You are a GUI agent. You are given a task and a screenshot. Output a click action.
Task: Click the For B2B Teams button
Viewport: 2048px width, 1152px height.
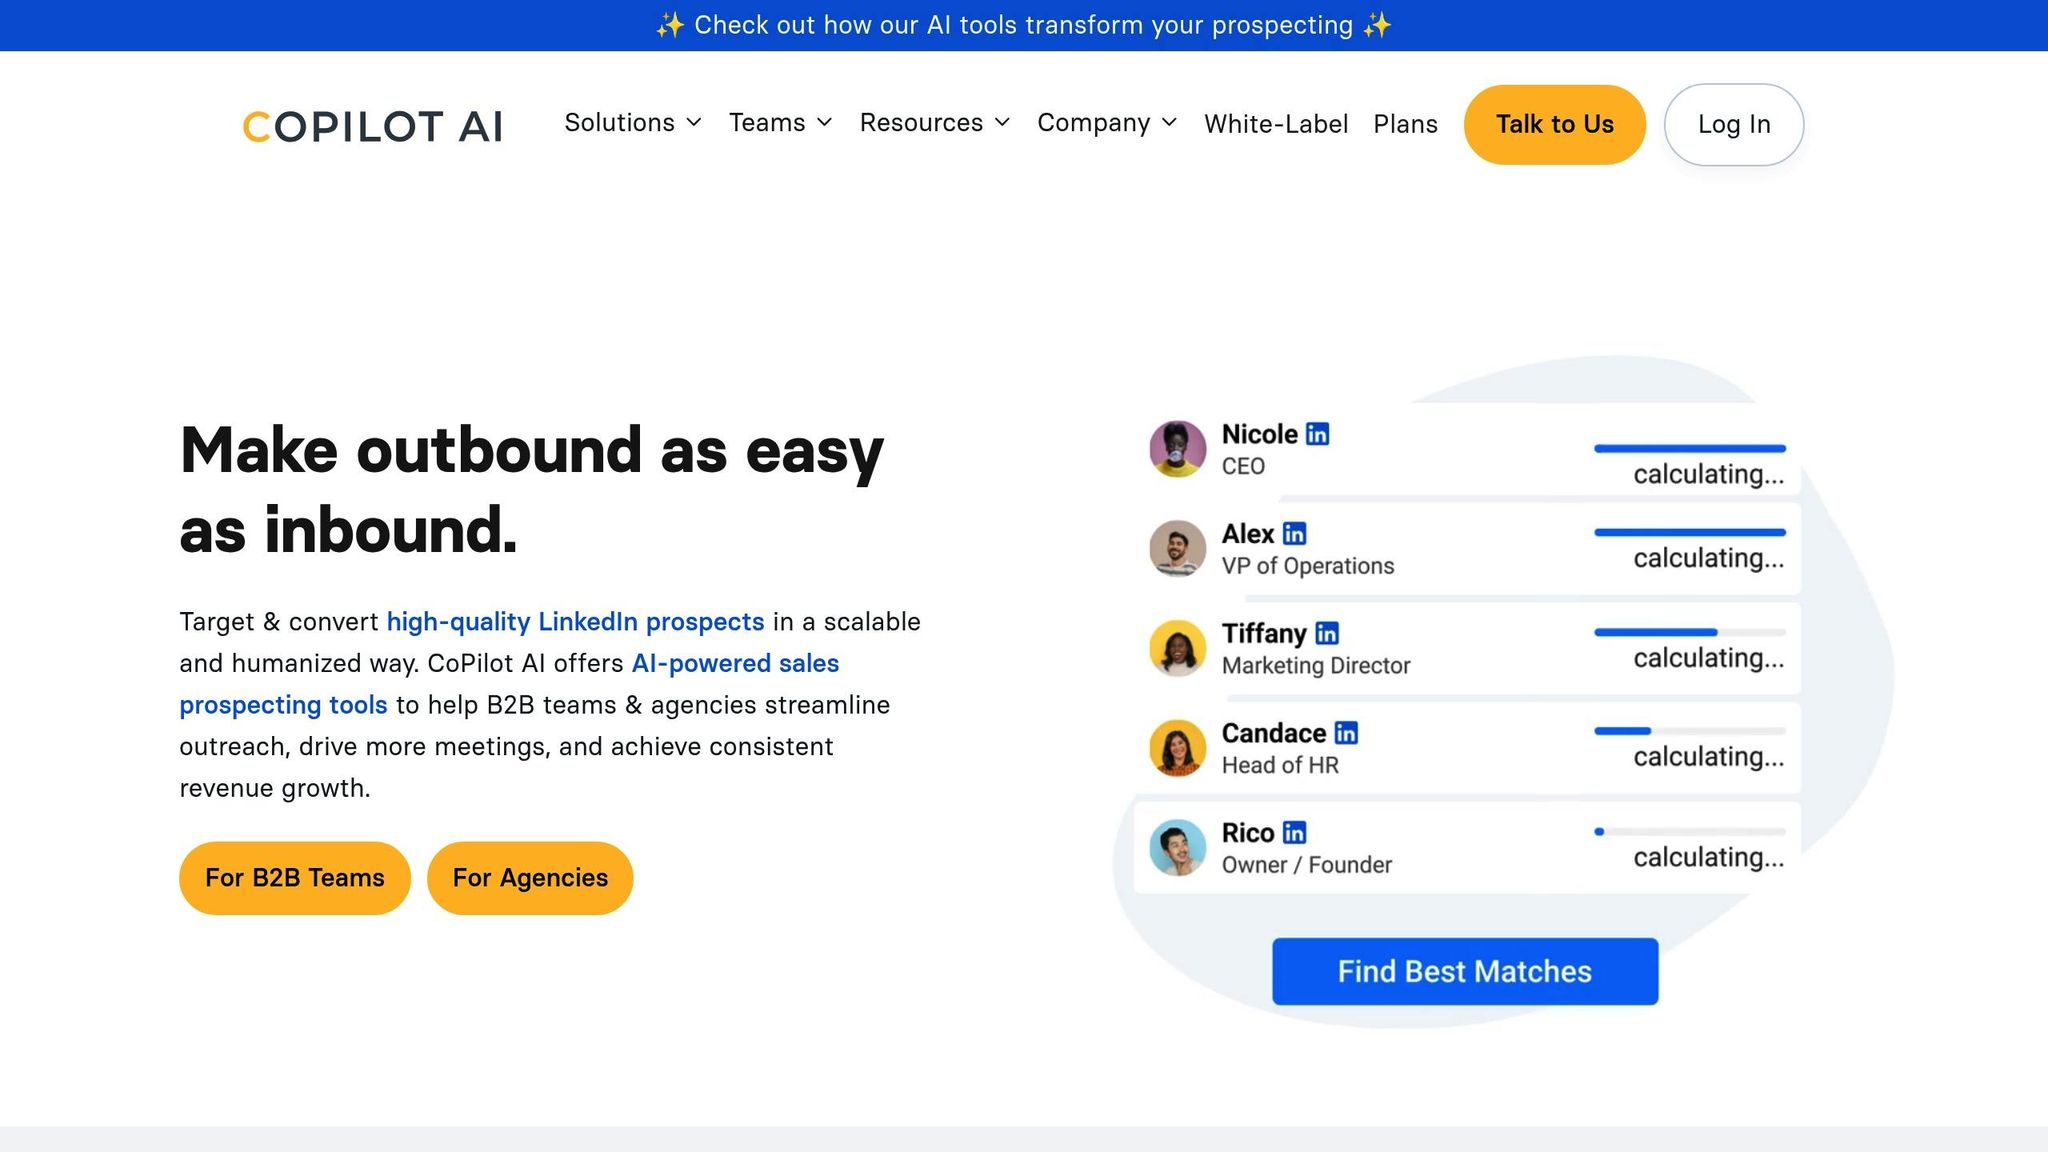(x=294, y=878)
